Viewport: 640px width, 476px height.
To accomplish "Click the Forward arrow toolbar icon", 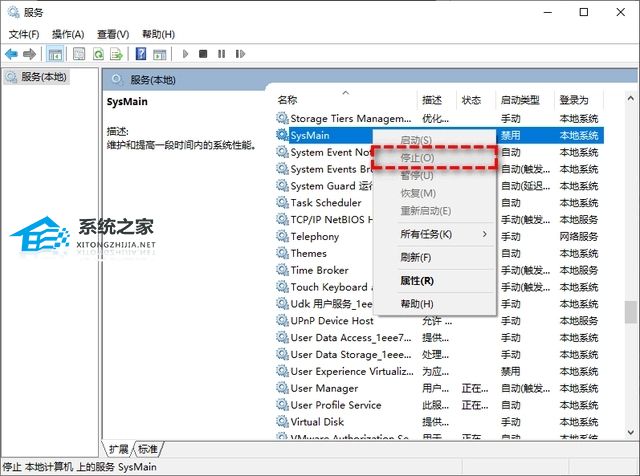I will (x=29, y=54).
